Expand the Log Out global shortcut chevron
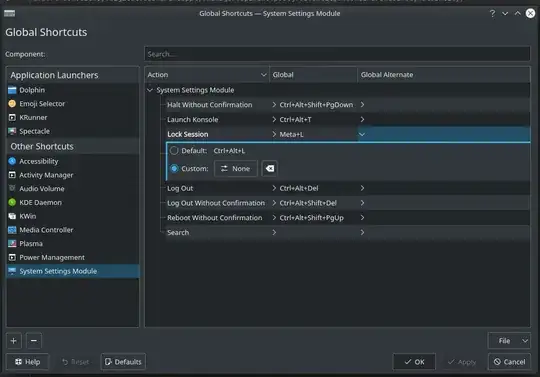This screenshot has height=377, width=540. pyautogui.click(x=274, y=188)
